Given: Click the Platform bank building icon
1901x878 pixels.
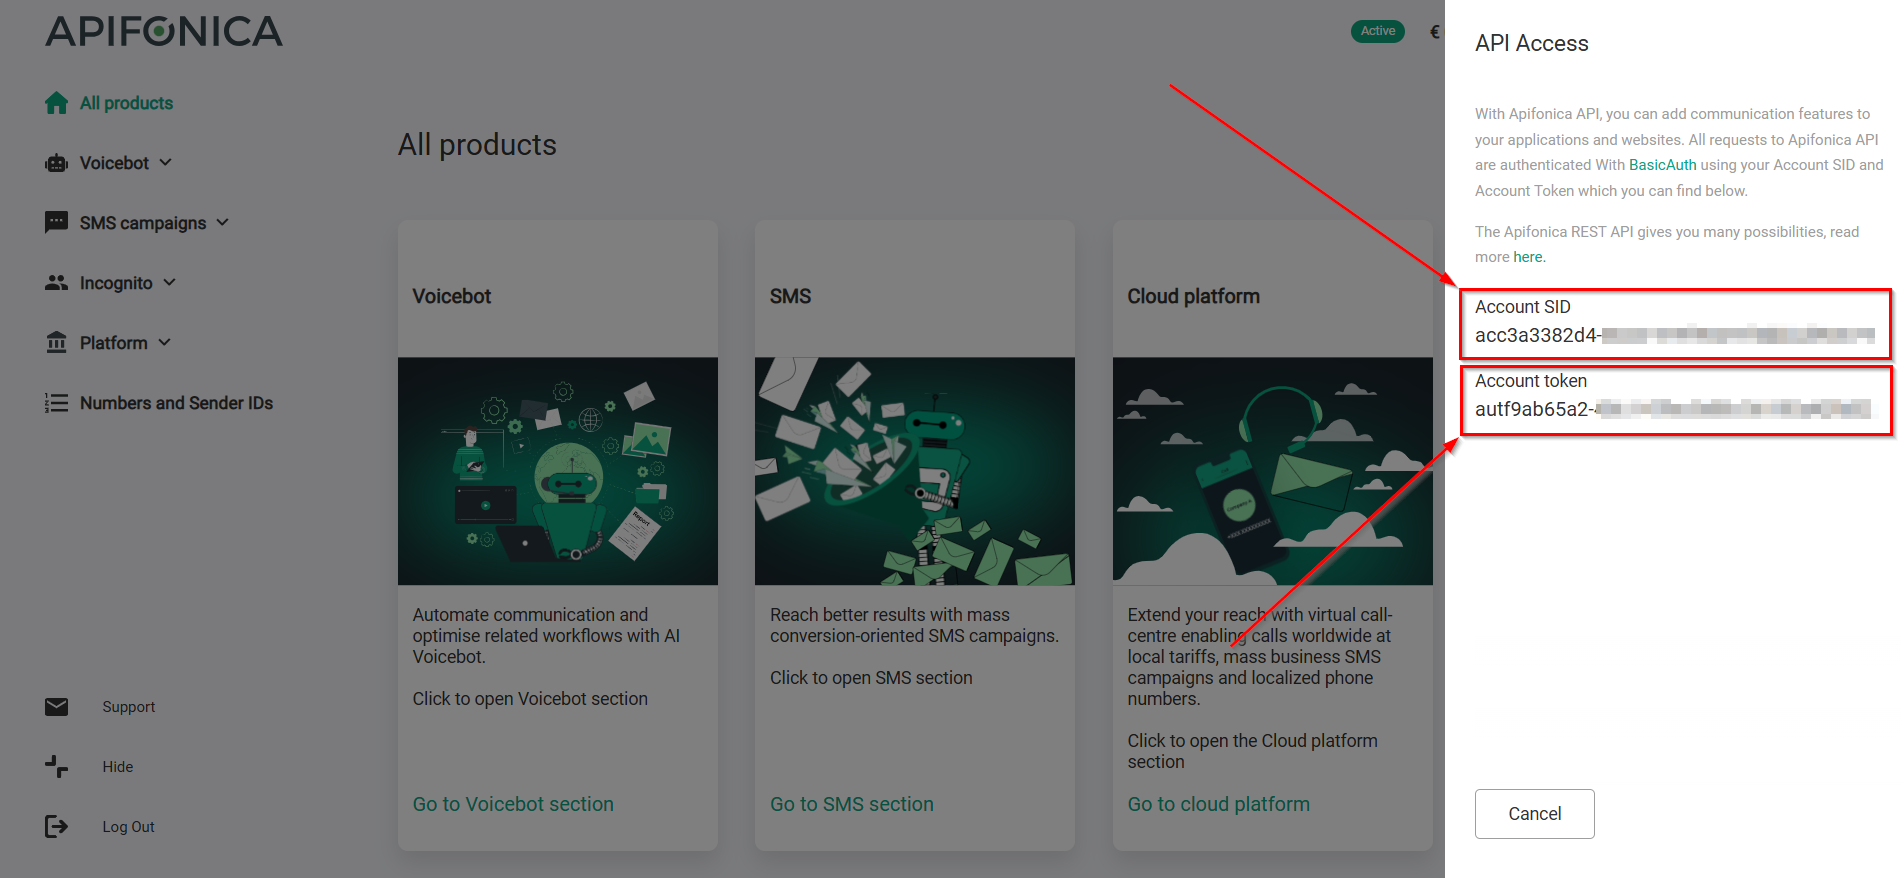Looking at the screenshot, I should point(56,343).
